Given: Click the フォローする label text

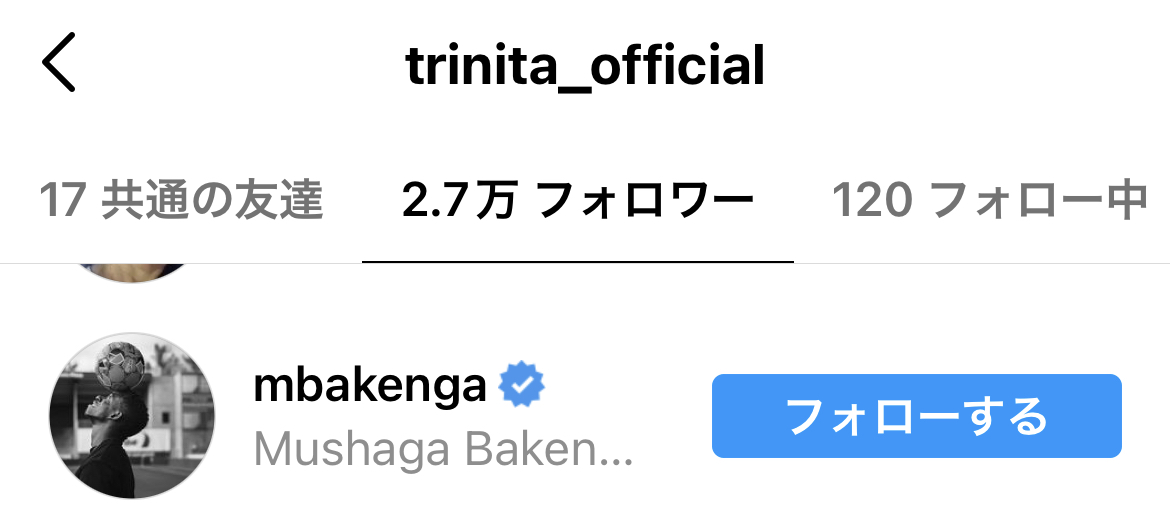Looking at the screenshot, I should [916, 417].
